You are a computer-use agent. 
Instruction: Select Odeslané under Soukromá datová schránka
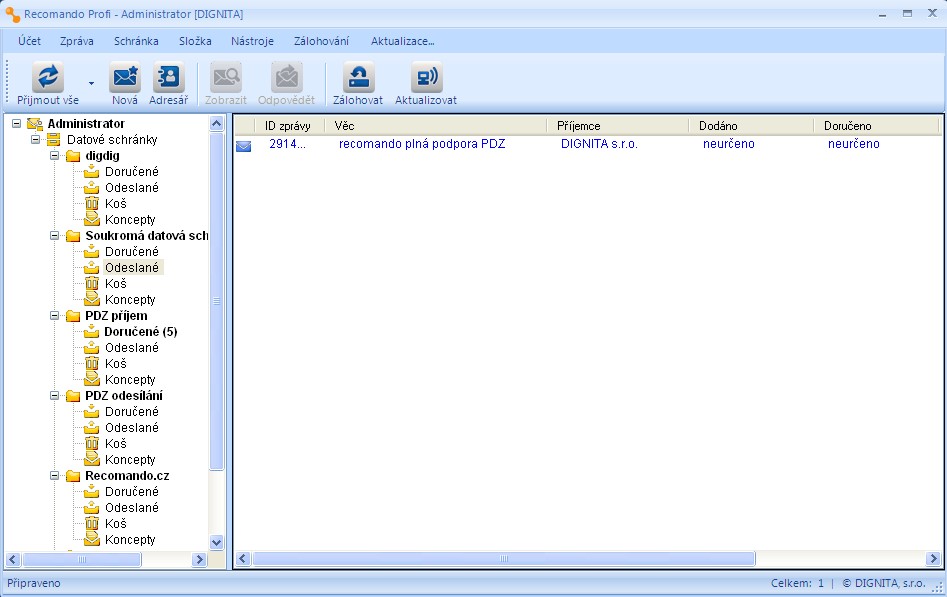pyautogui.click(x=132, y=268)
